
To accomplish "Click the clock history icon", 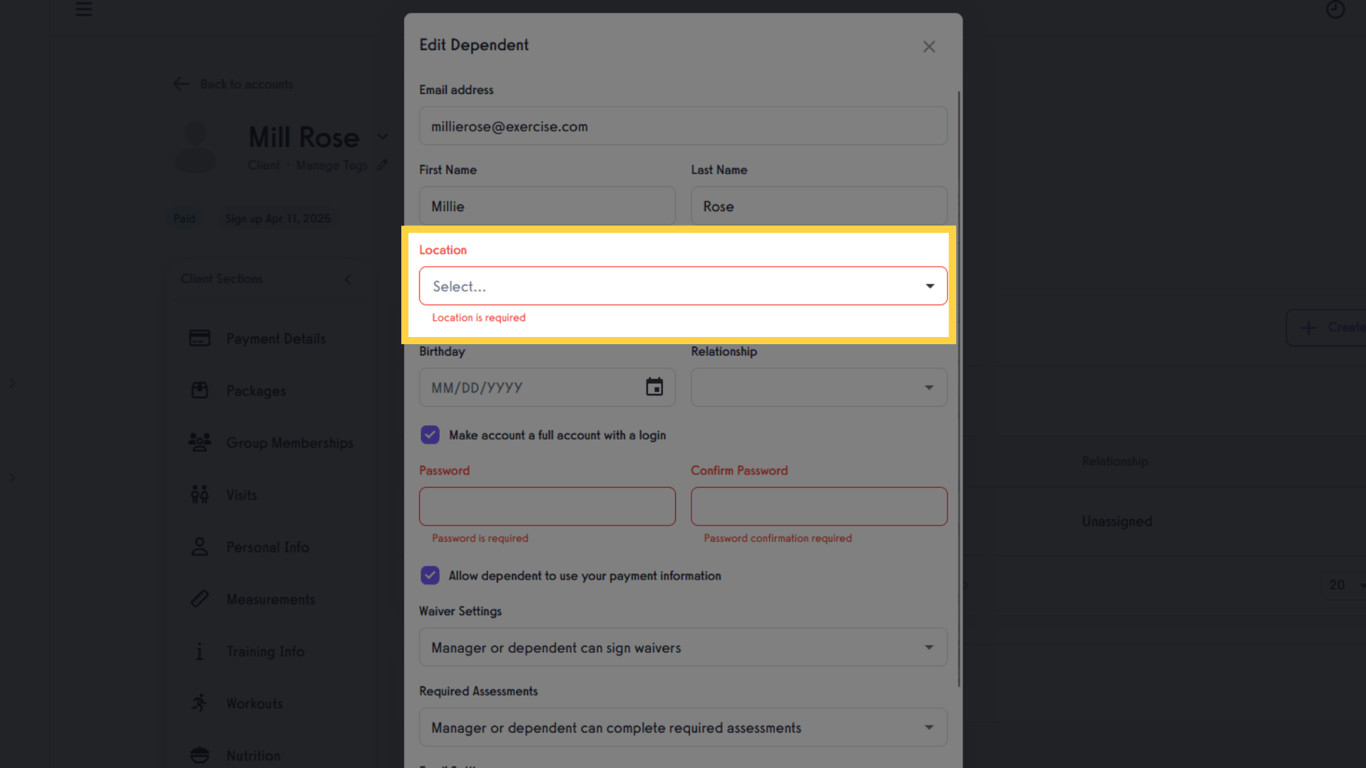I will tap(1335, 9).
